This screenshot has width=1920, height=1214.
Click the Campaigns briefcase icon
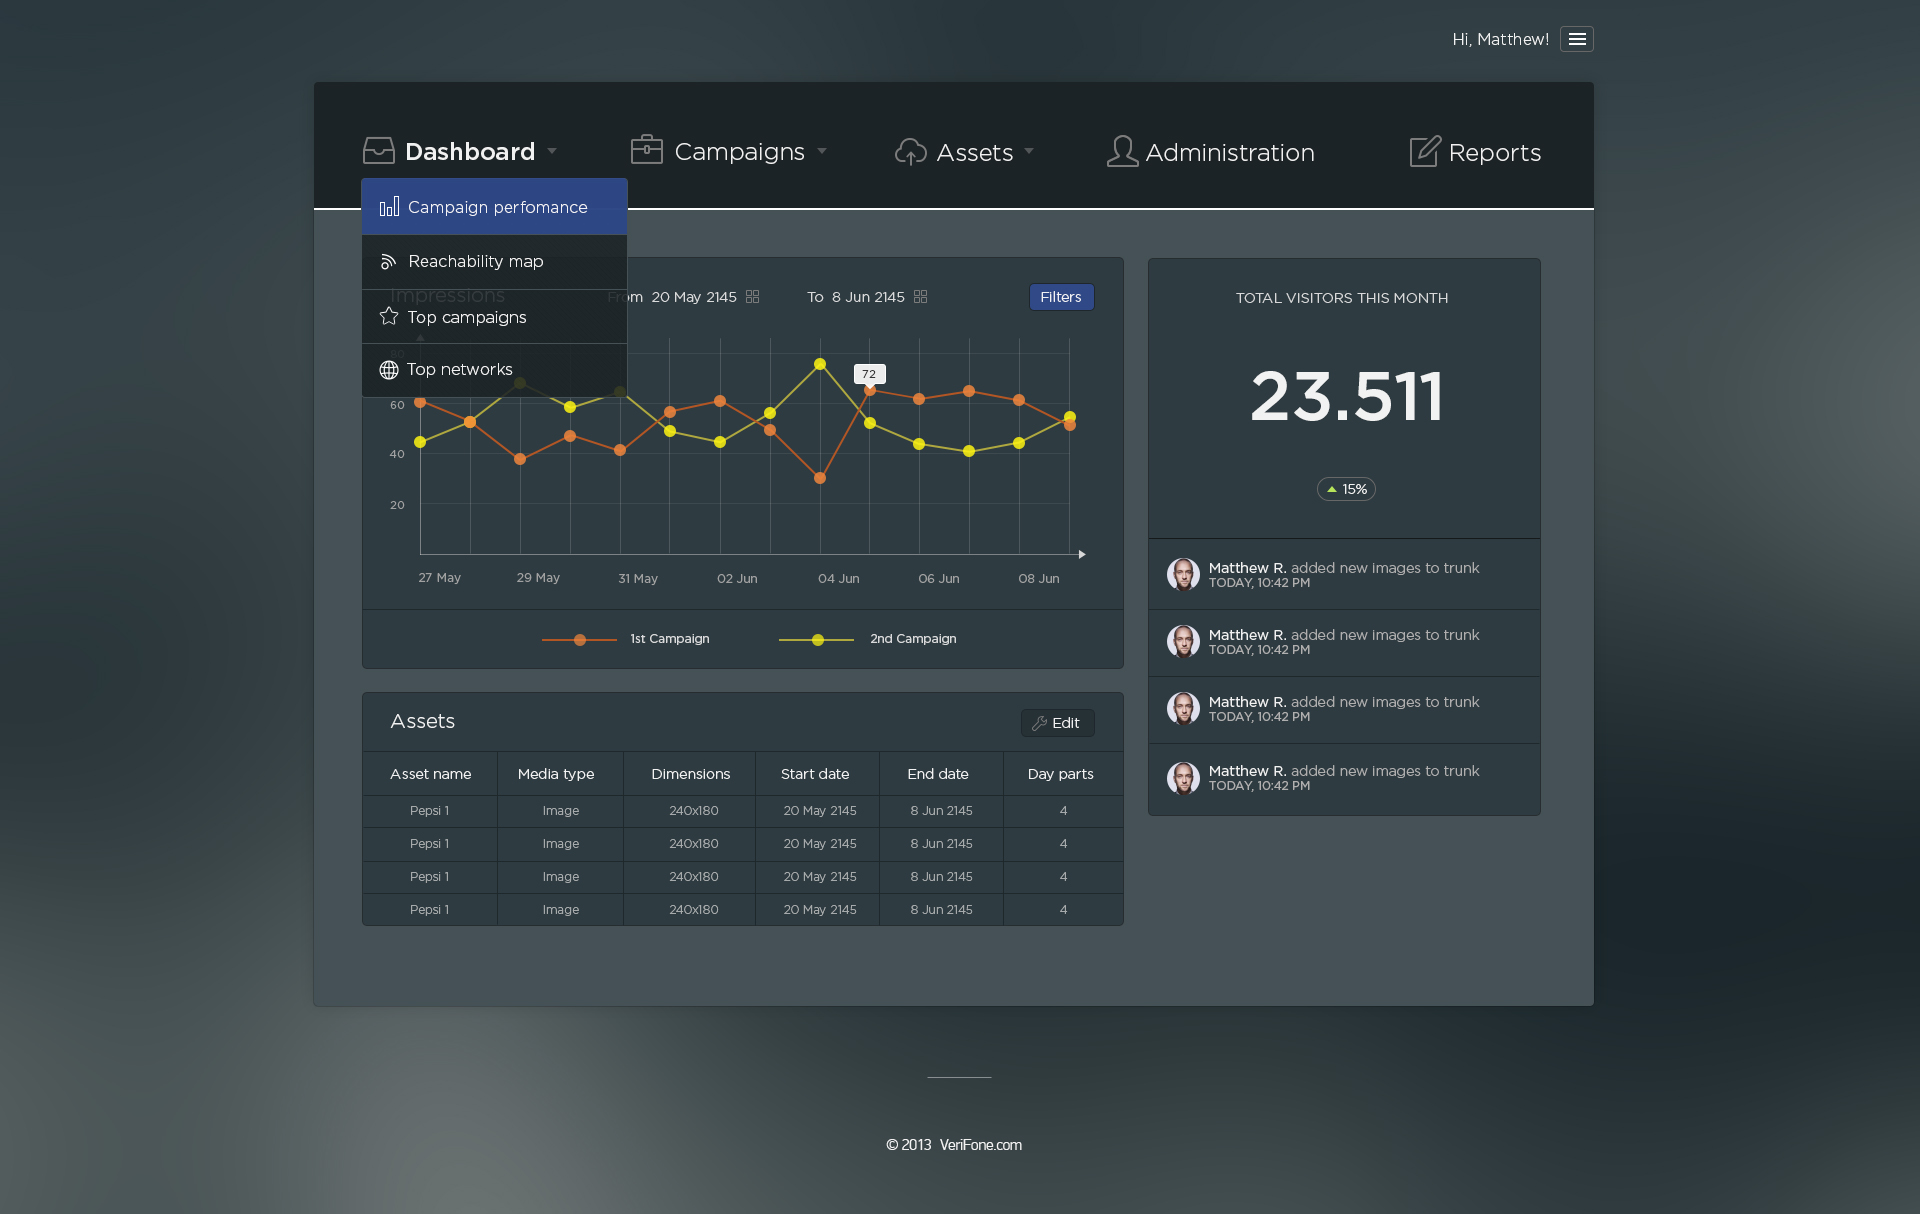[x=647, y=150]
